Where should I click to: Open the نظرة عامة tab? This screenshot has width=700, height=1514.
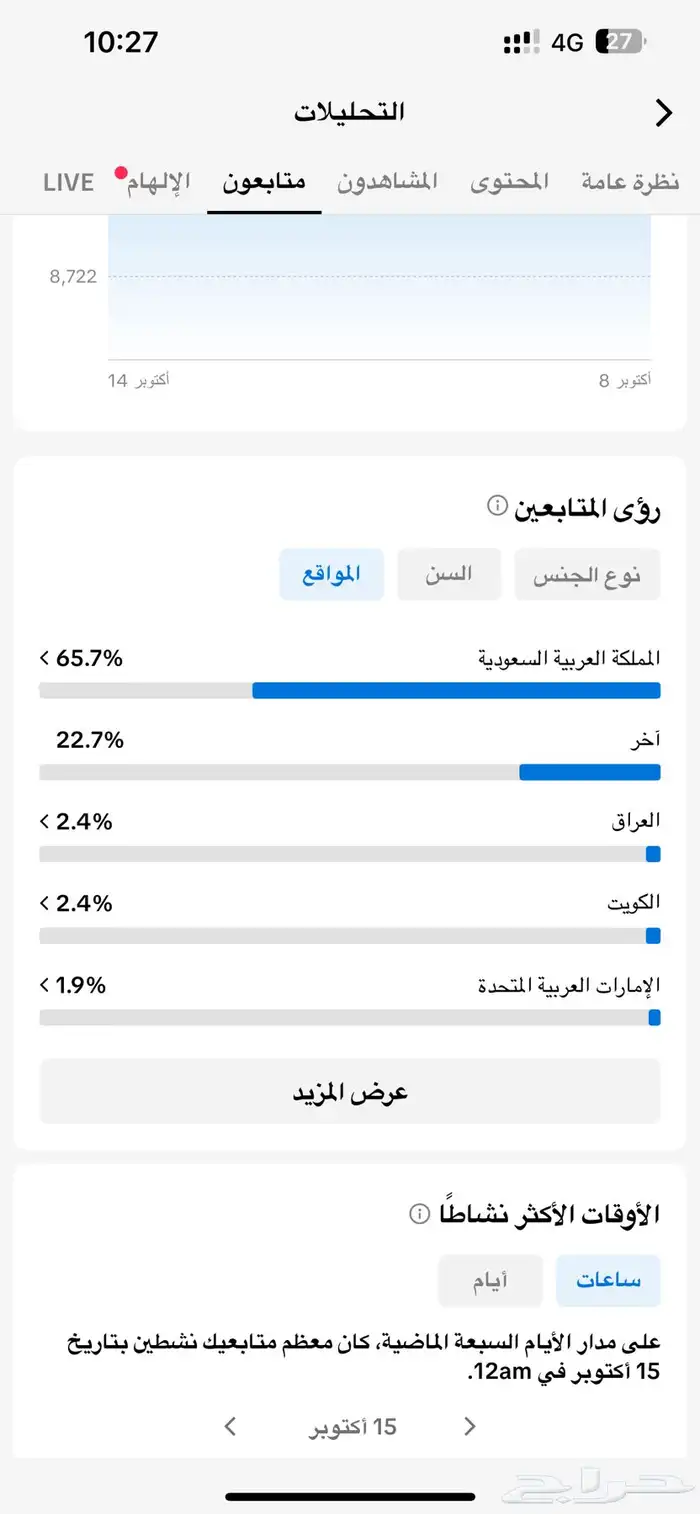tap(630, 182)
